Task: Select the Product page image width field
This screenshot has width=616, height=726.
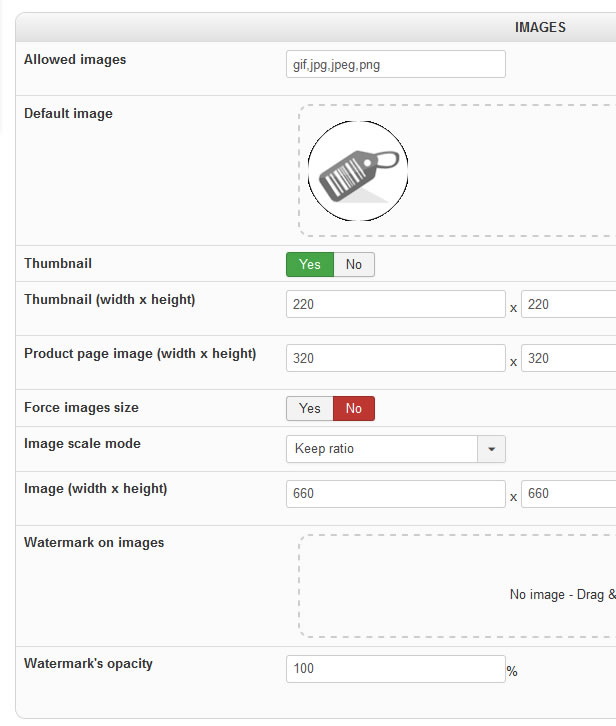Action: coord(395,358)
